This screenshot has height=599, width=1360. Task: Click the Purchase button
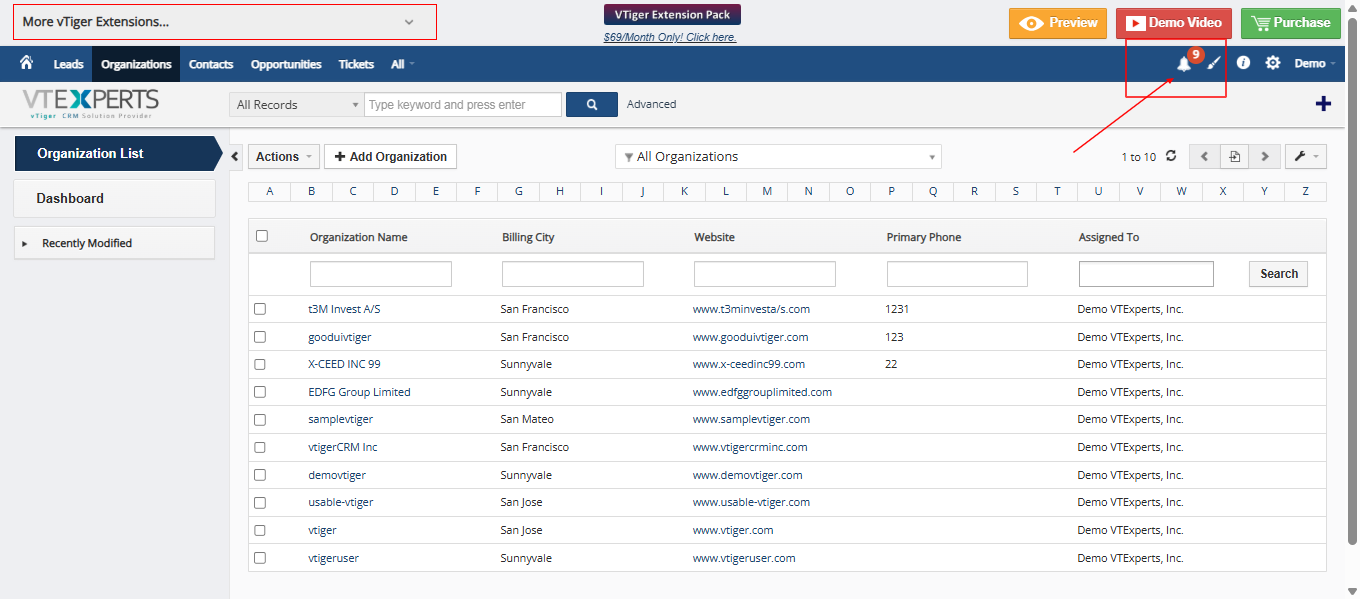[1291, 22]
